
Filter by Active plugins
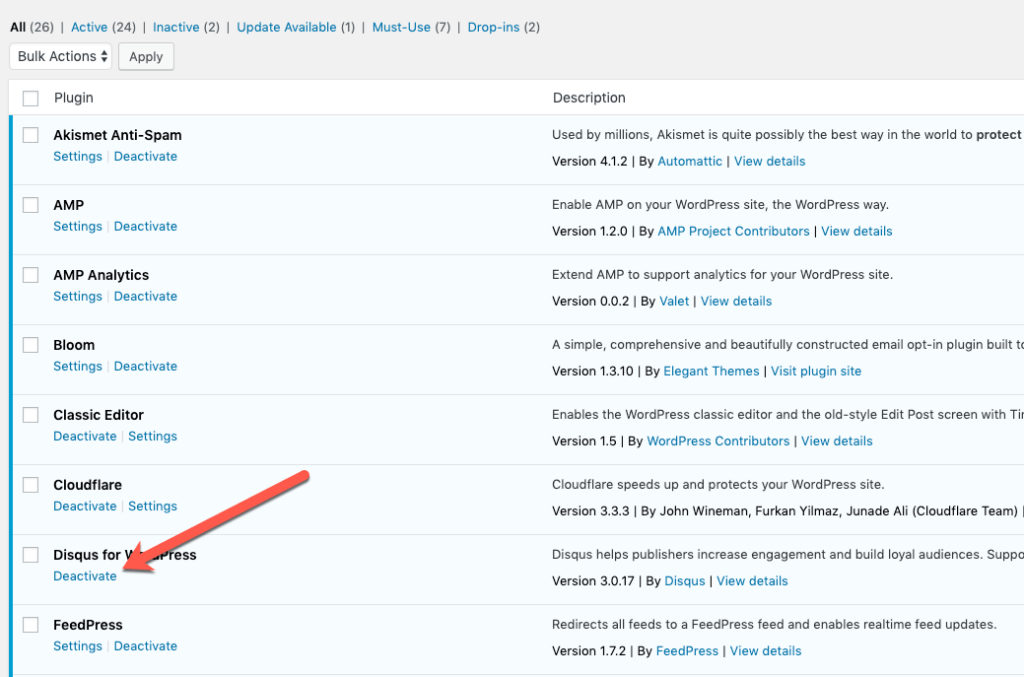89,27
